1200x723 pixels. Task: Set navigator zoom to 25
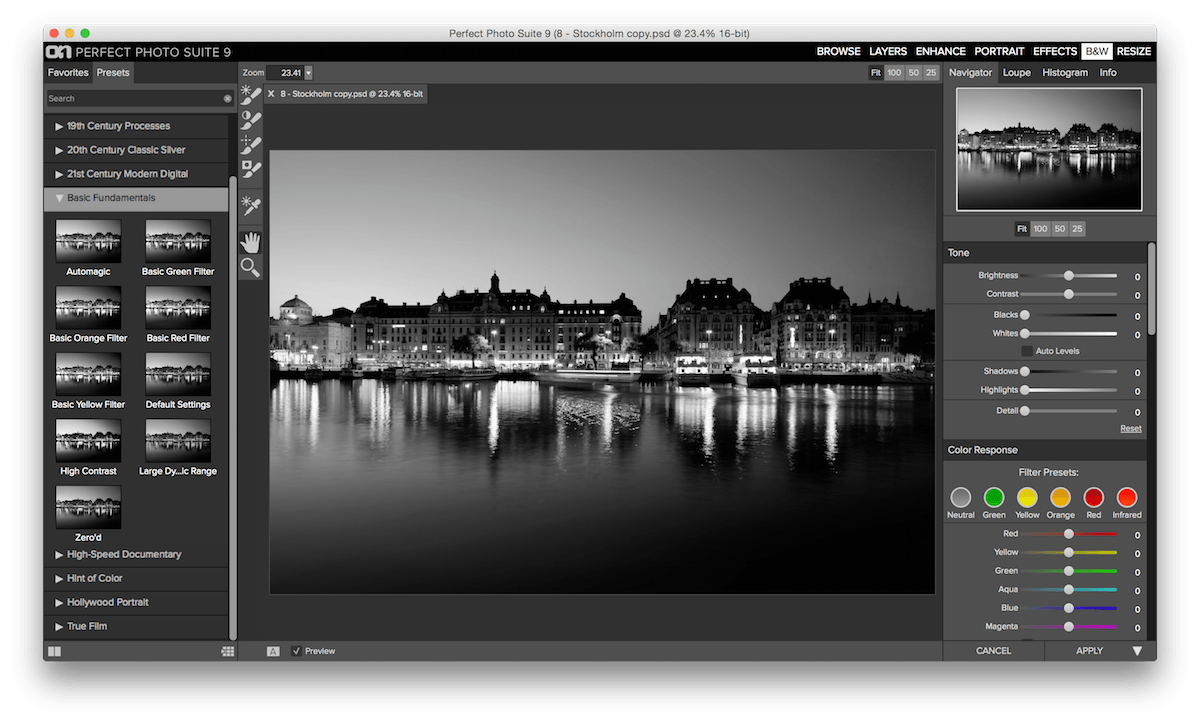pyautogui.click(x=1077, y=229)
